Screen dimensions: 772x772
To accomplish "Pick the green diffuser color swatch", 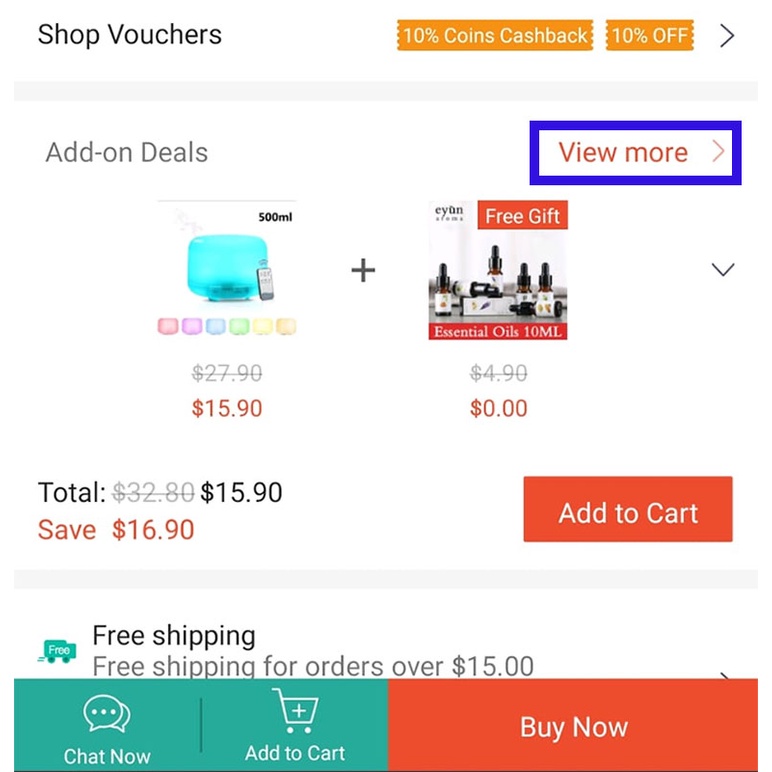I will [239, 326].
